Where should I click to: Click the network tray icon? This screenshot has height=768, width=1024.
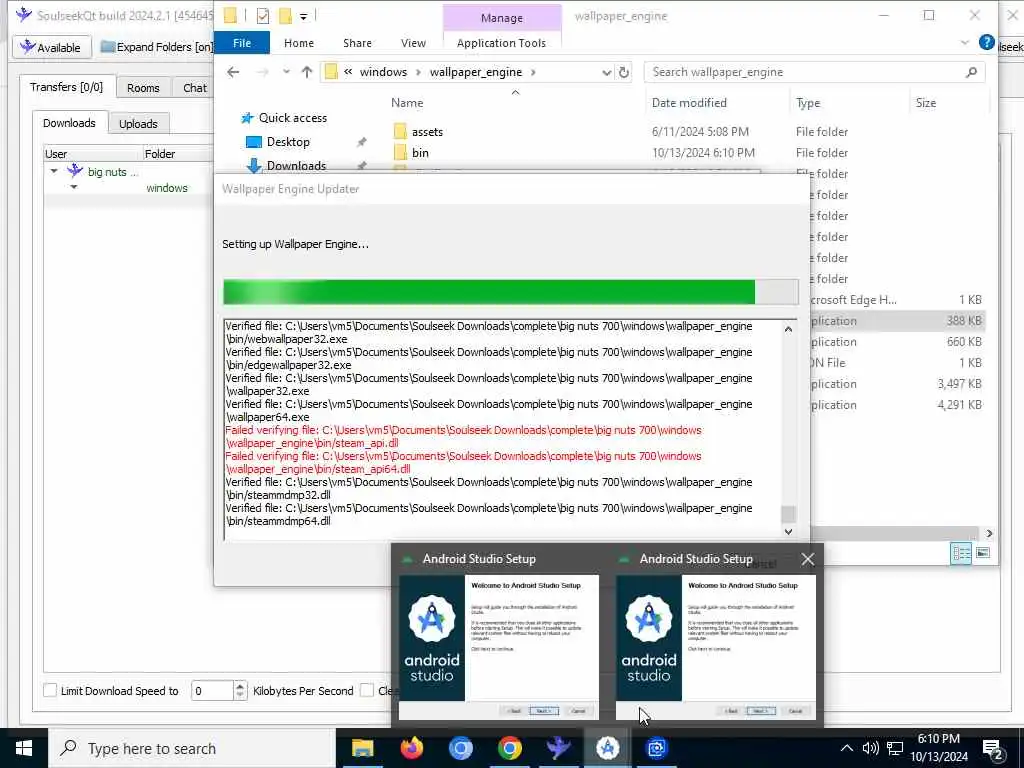point(895,748)
